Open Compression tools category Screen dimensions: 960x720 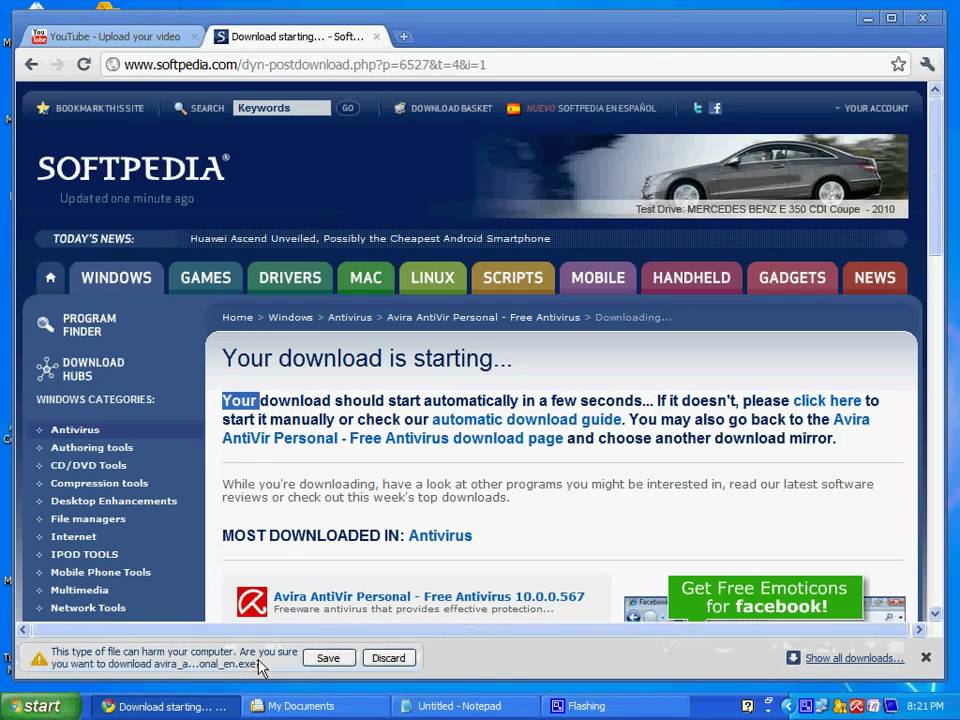(x=99, y=483)
